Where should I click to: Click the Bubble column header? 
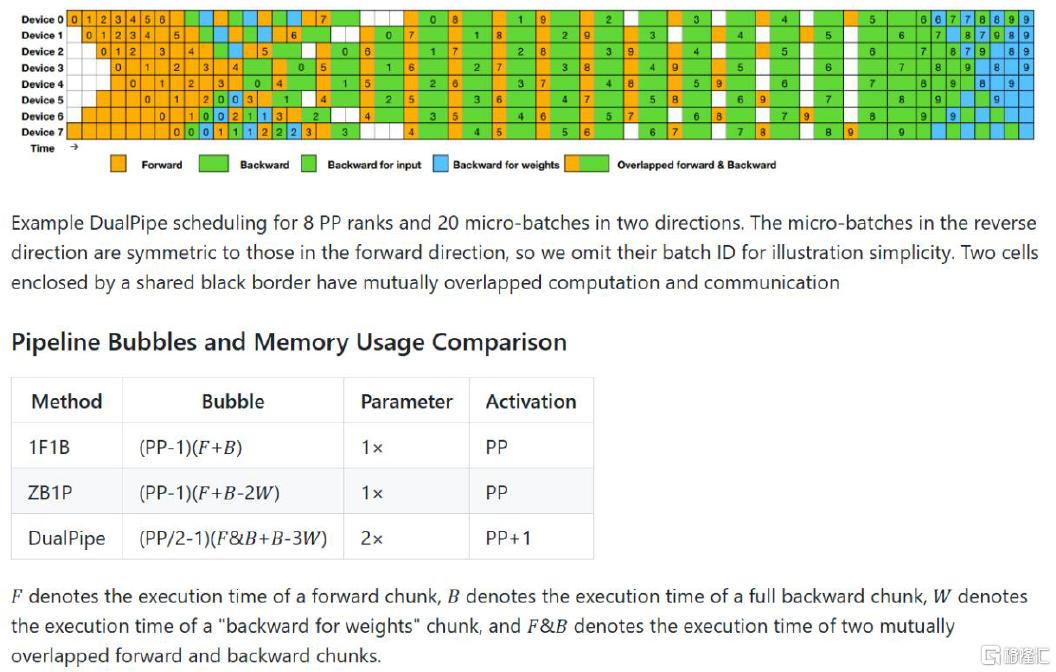coord(233,401)
